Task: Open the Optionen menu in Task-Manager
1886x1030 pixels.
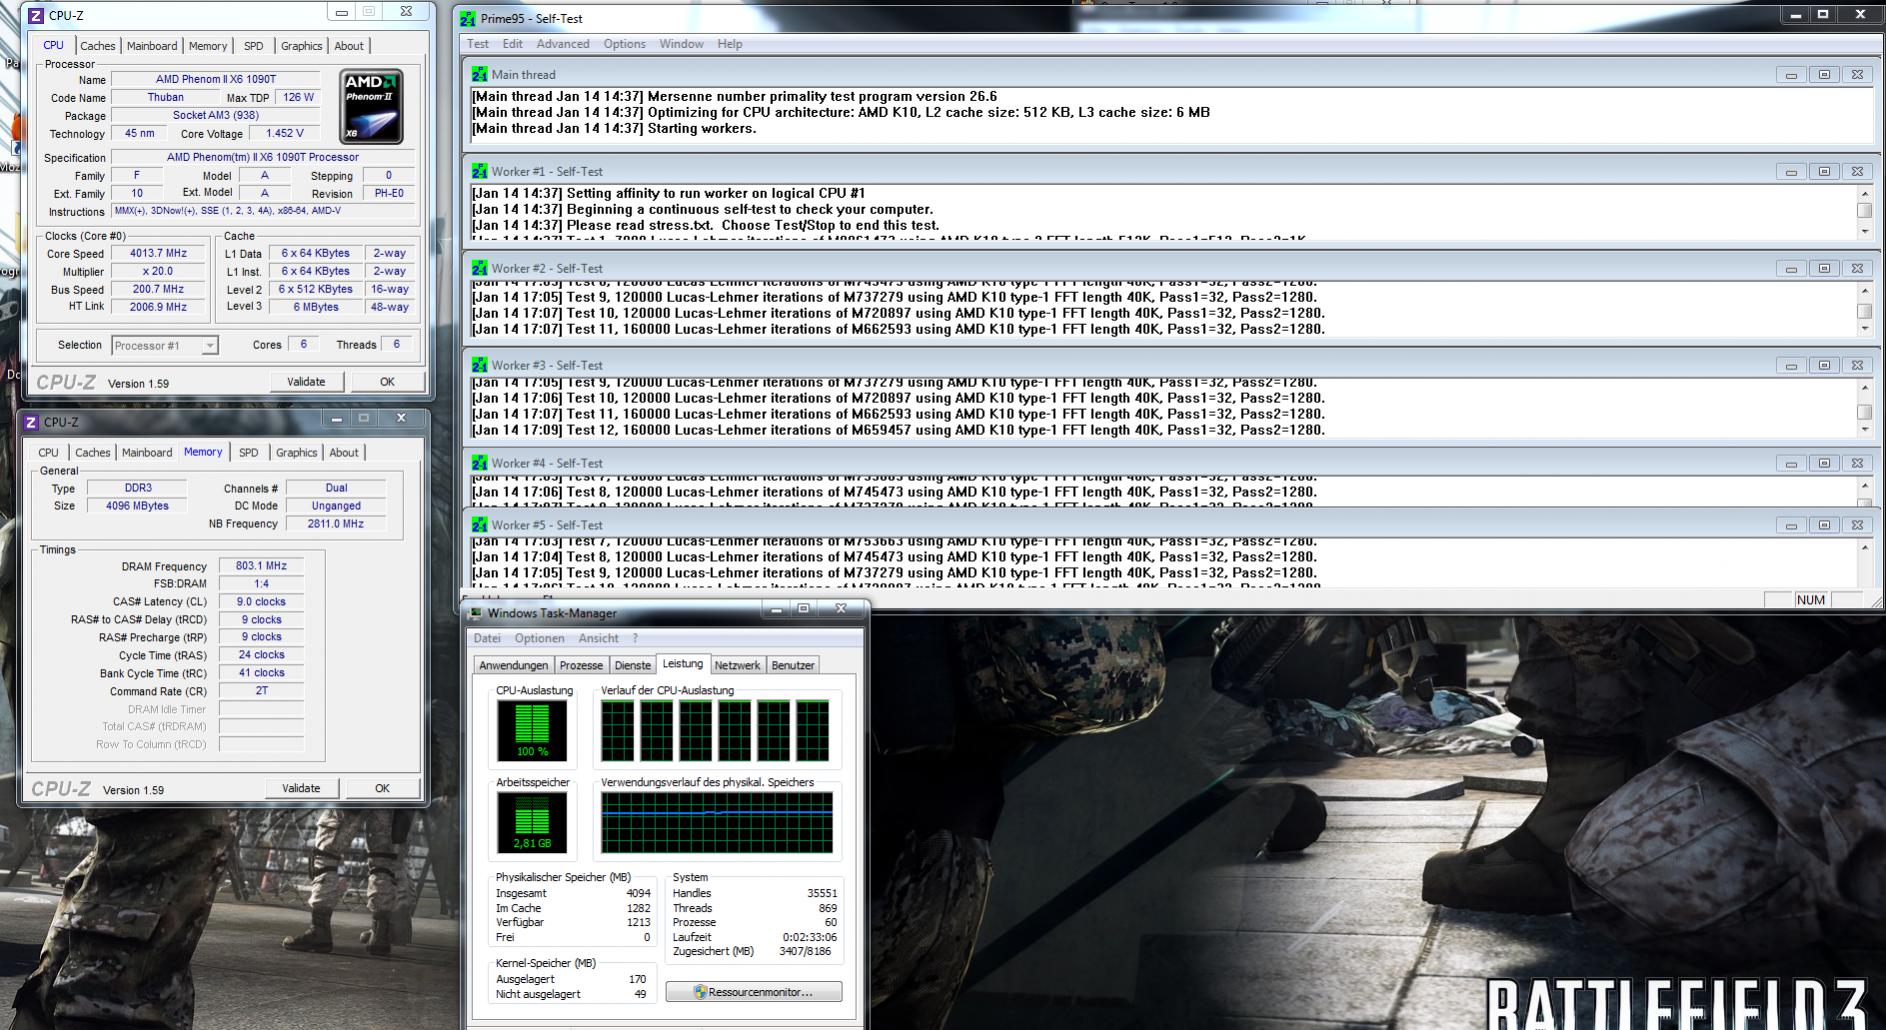Action: coord(540,638)
